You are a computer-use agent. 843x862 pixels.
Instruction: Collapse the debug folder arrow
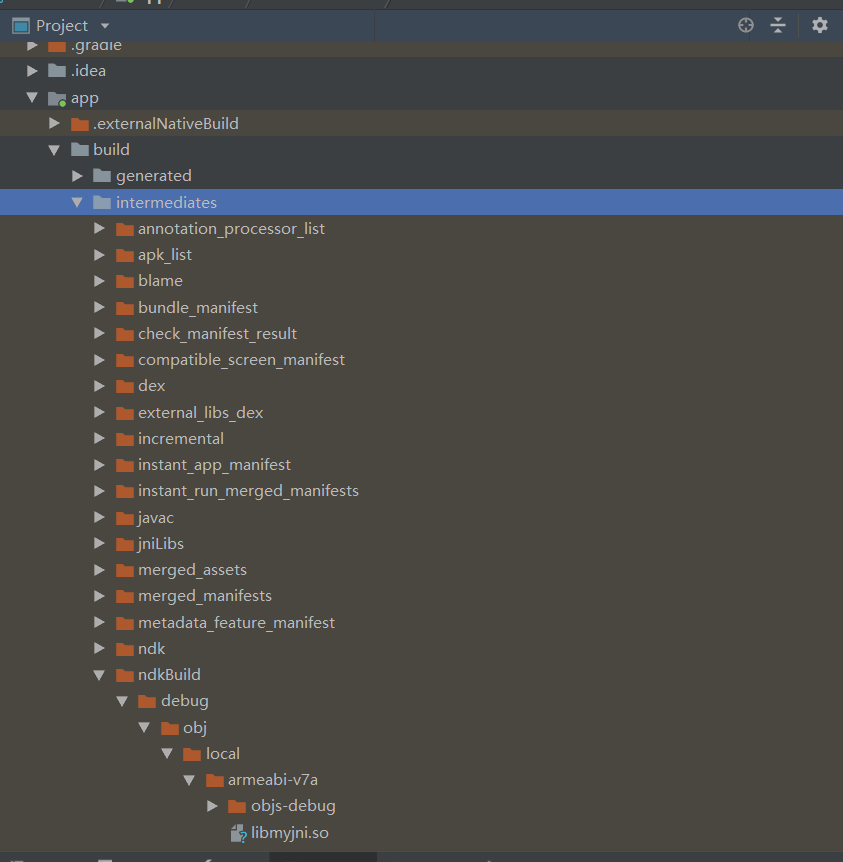[x=122, y=701]
